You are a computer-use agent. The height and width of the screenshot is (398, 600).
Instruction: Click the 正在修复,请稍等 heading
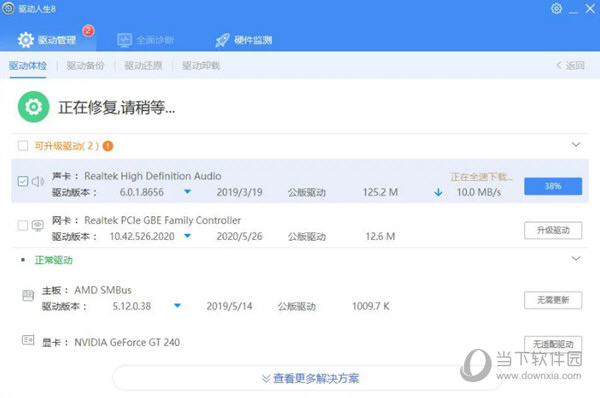[117, 107]
